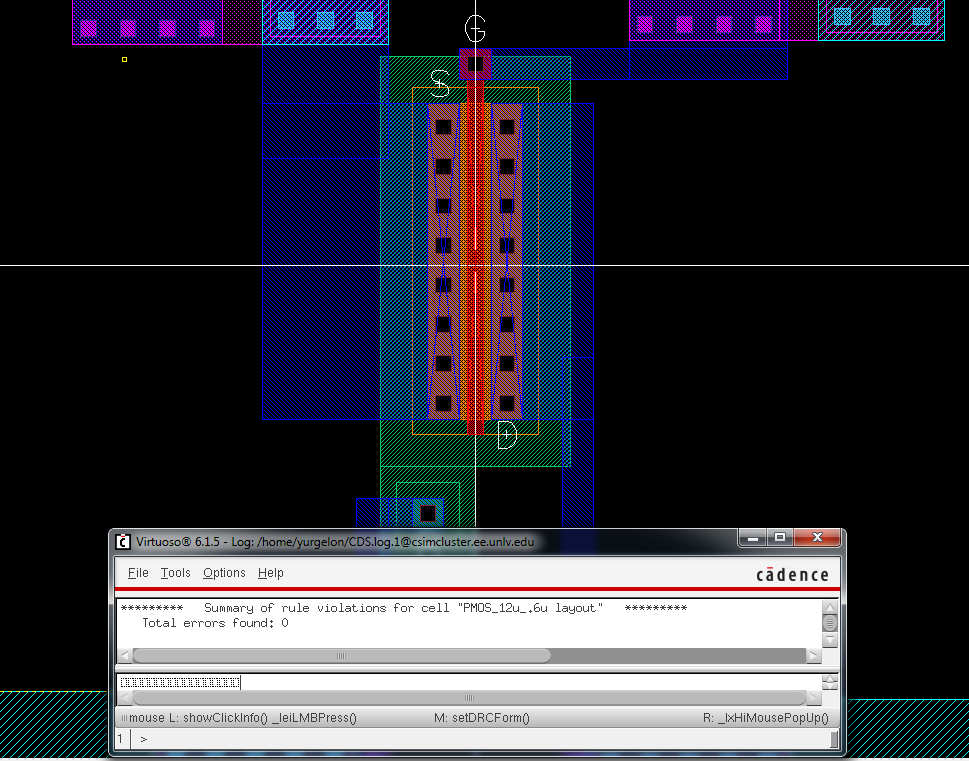
Task: Click the D pin label in the layout
Action: point(507,435)
